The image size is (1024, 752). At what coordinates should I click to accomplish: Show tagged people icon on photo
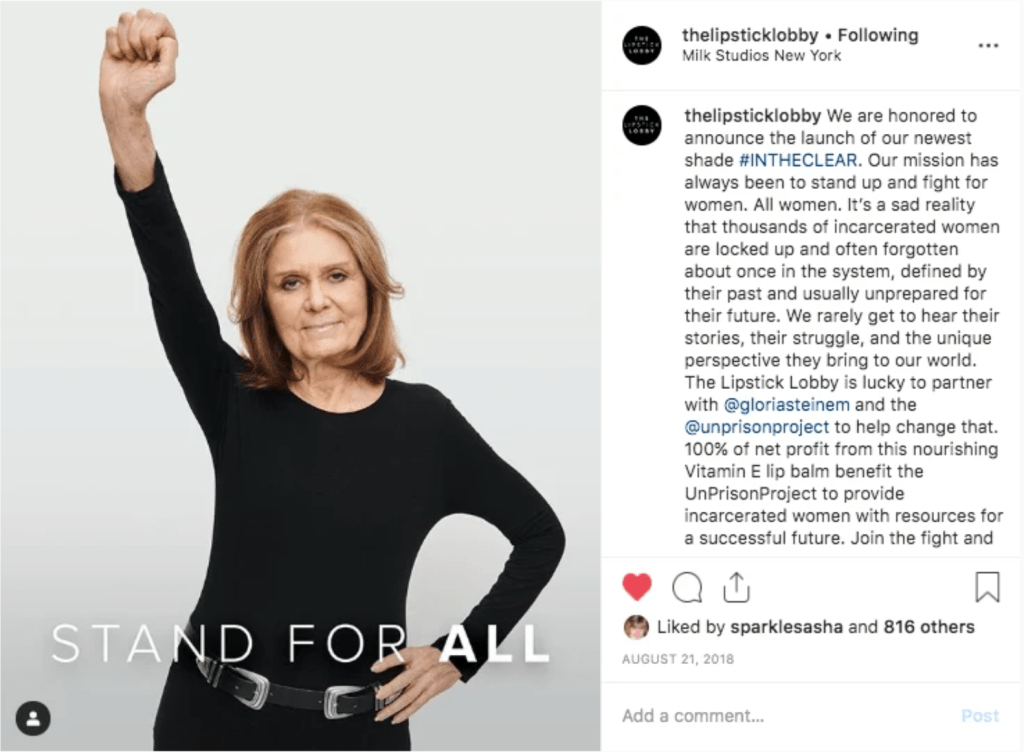pyautogui.click(x=33, y=718)
